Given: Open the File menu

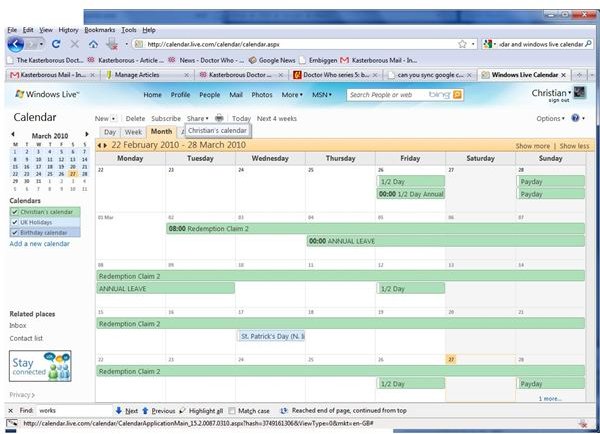Looking at the screenshot, I should tap(12, 30).
